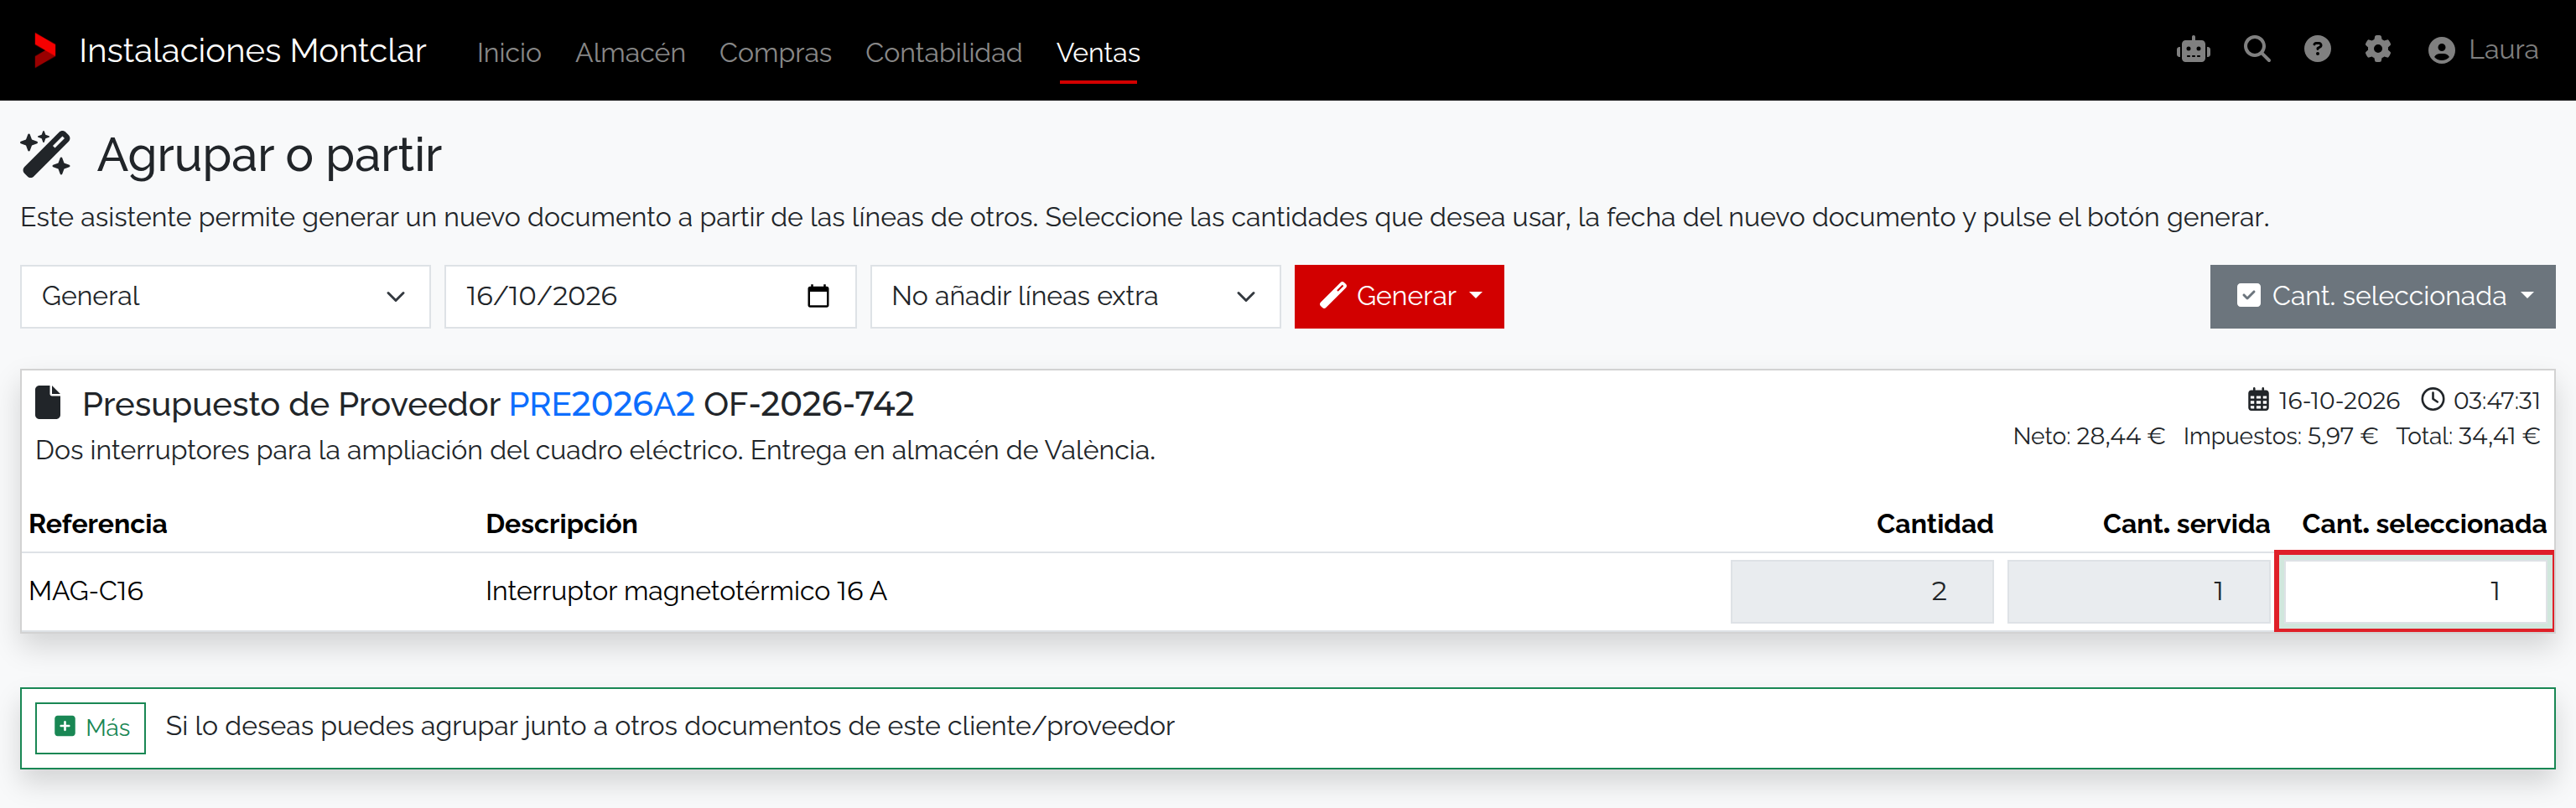Screen dimensions: 2576x808
Task: Click the Total: 34,41 € text
Action: [x=2467, y=436]
